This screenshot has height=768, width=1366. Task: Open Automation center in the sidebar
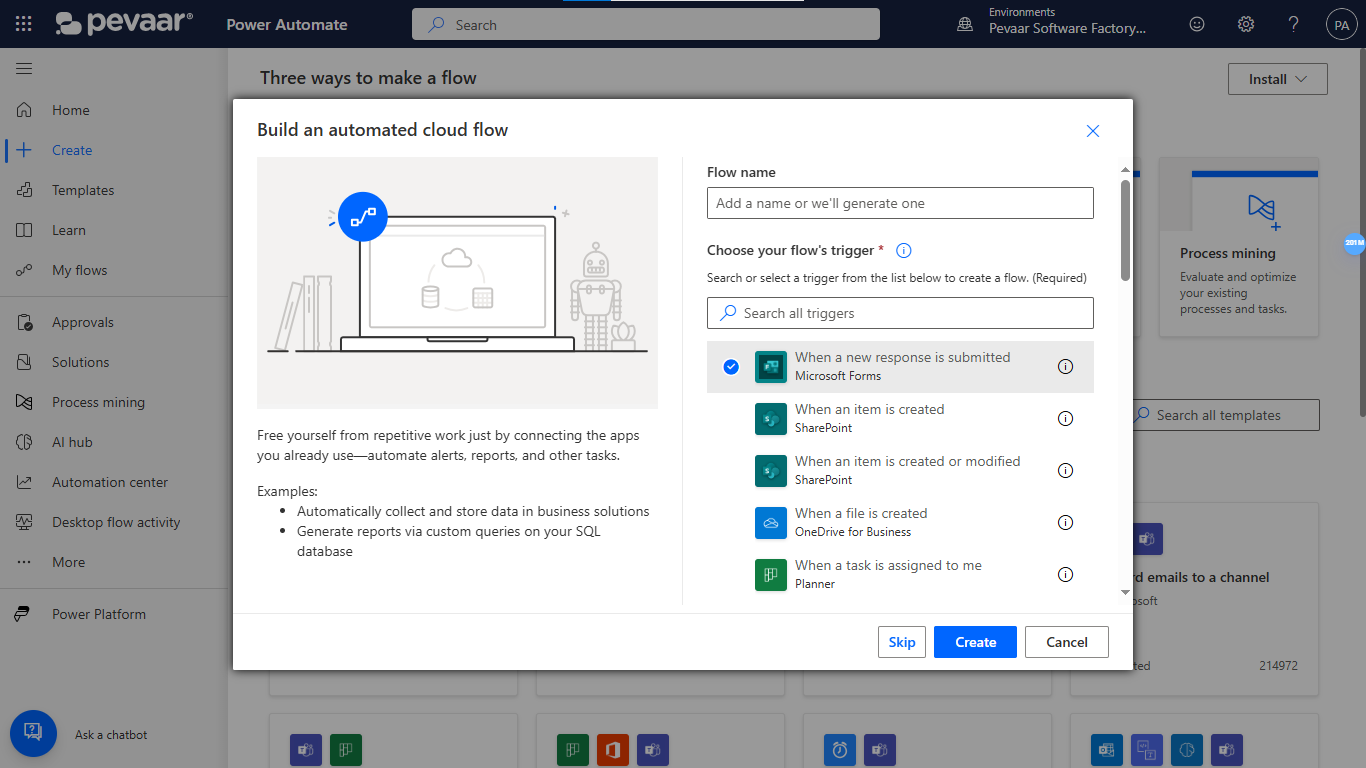(x=110, y=482)
